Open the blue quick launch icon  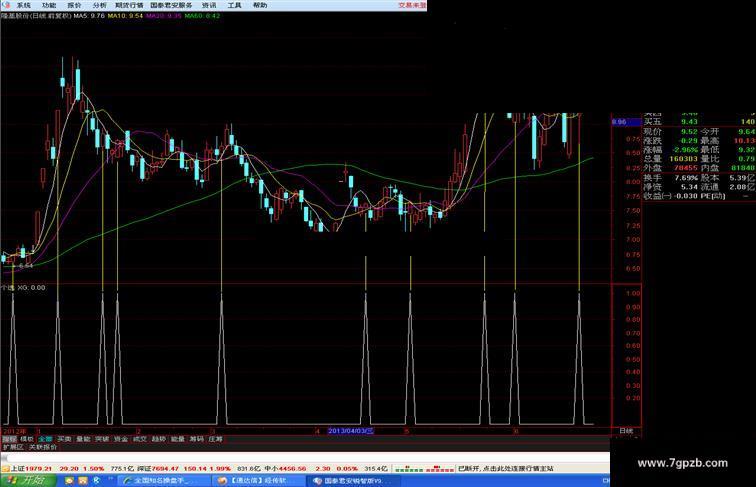97,481
